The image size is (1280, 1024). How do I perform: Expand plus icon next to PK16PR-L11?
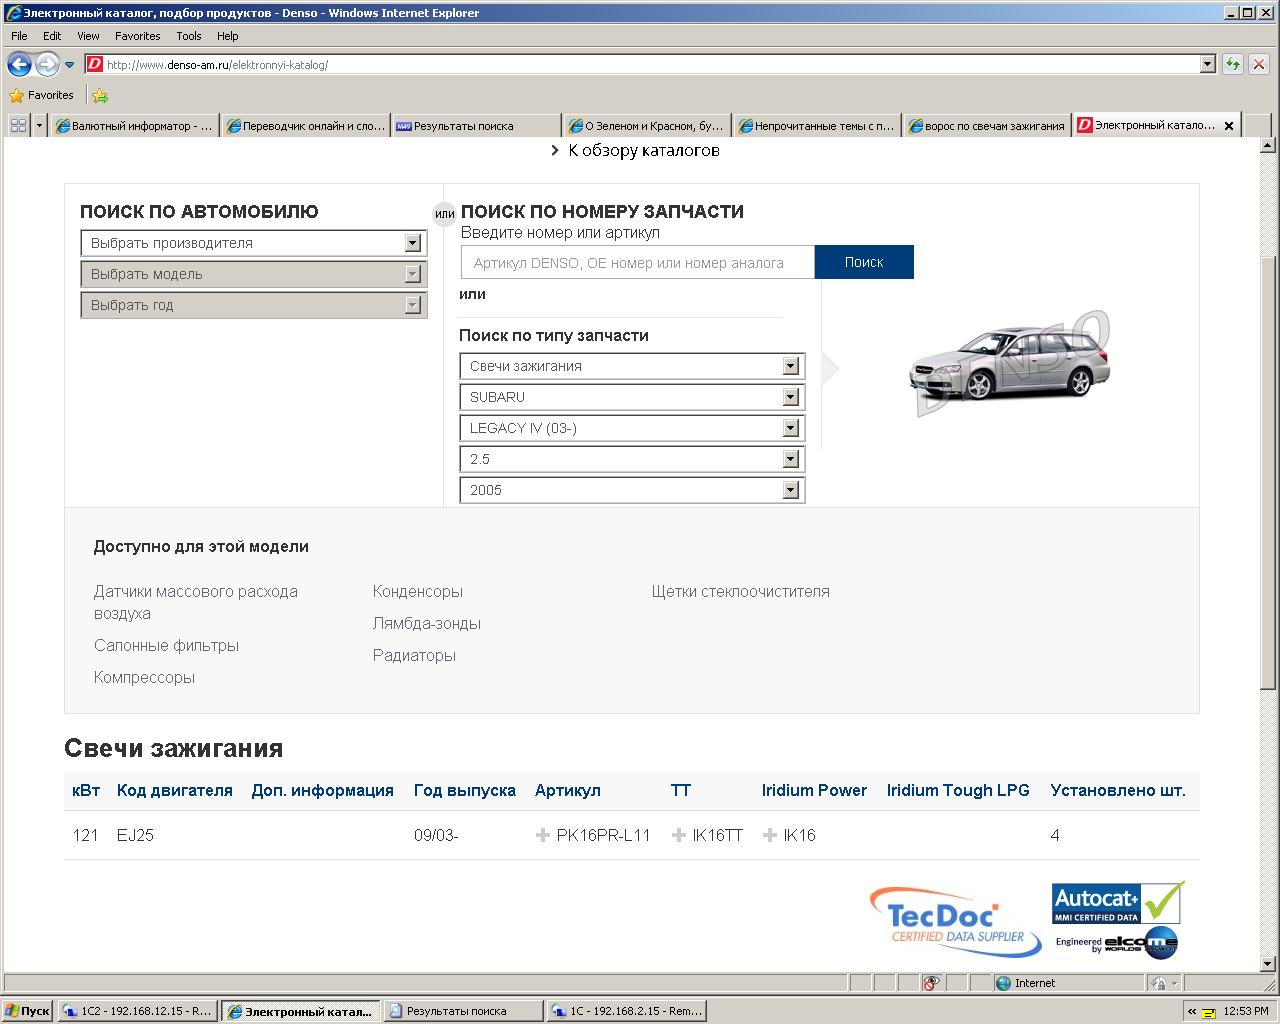point(543,835)
